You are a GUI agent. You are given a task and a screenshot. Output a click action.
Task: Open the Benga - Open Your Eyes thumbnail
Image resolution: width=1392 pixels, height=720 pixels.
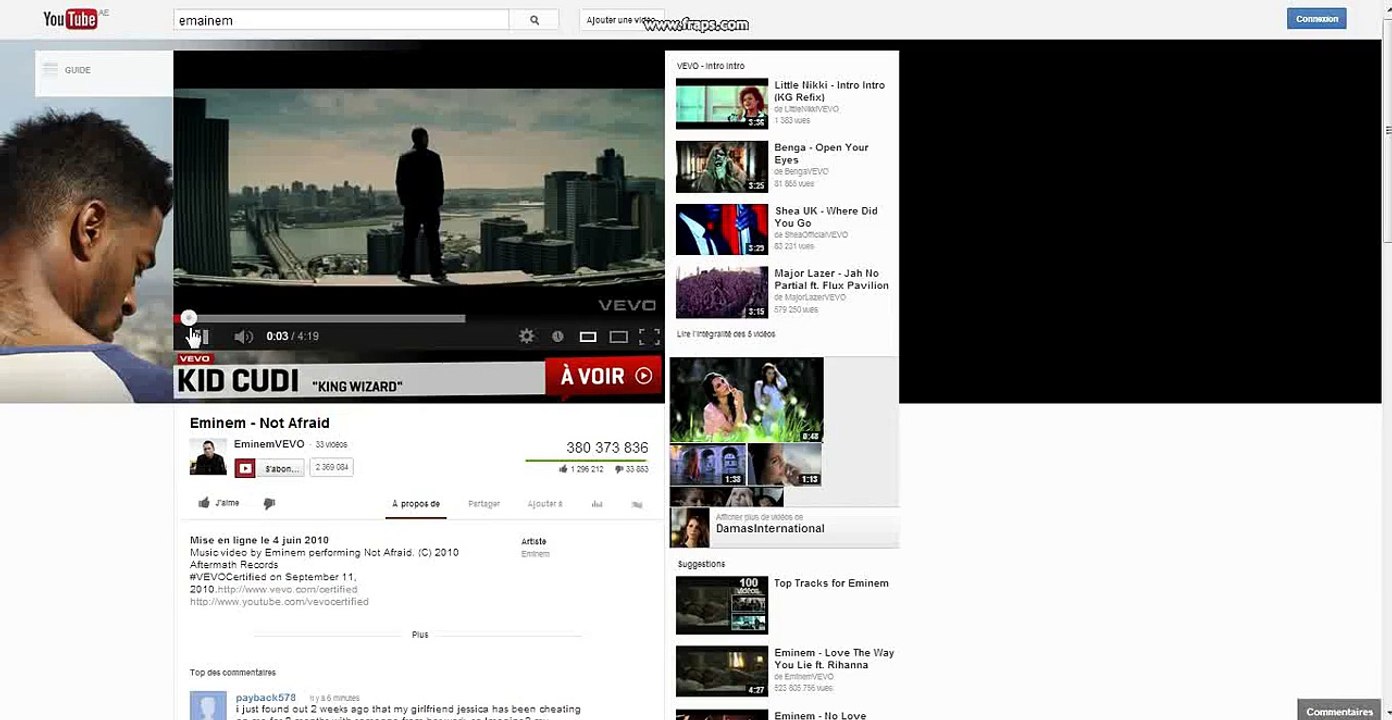(722, 167)
